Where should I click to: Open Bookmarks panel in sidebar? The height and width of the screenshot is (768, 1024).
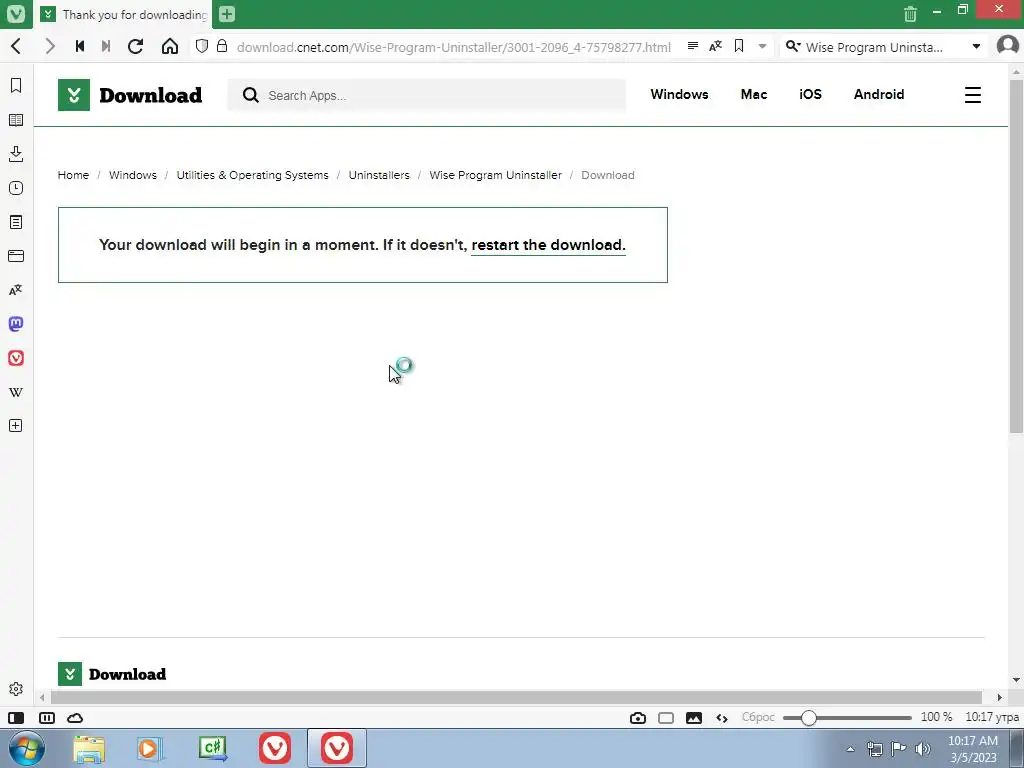tap(16, 86)
